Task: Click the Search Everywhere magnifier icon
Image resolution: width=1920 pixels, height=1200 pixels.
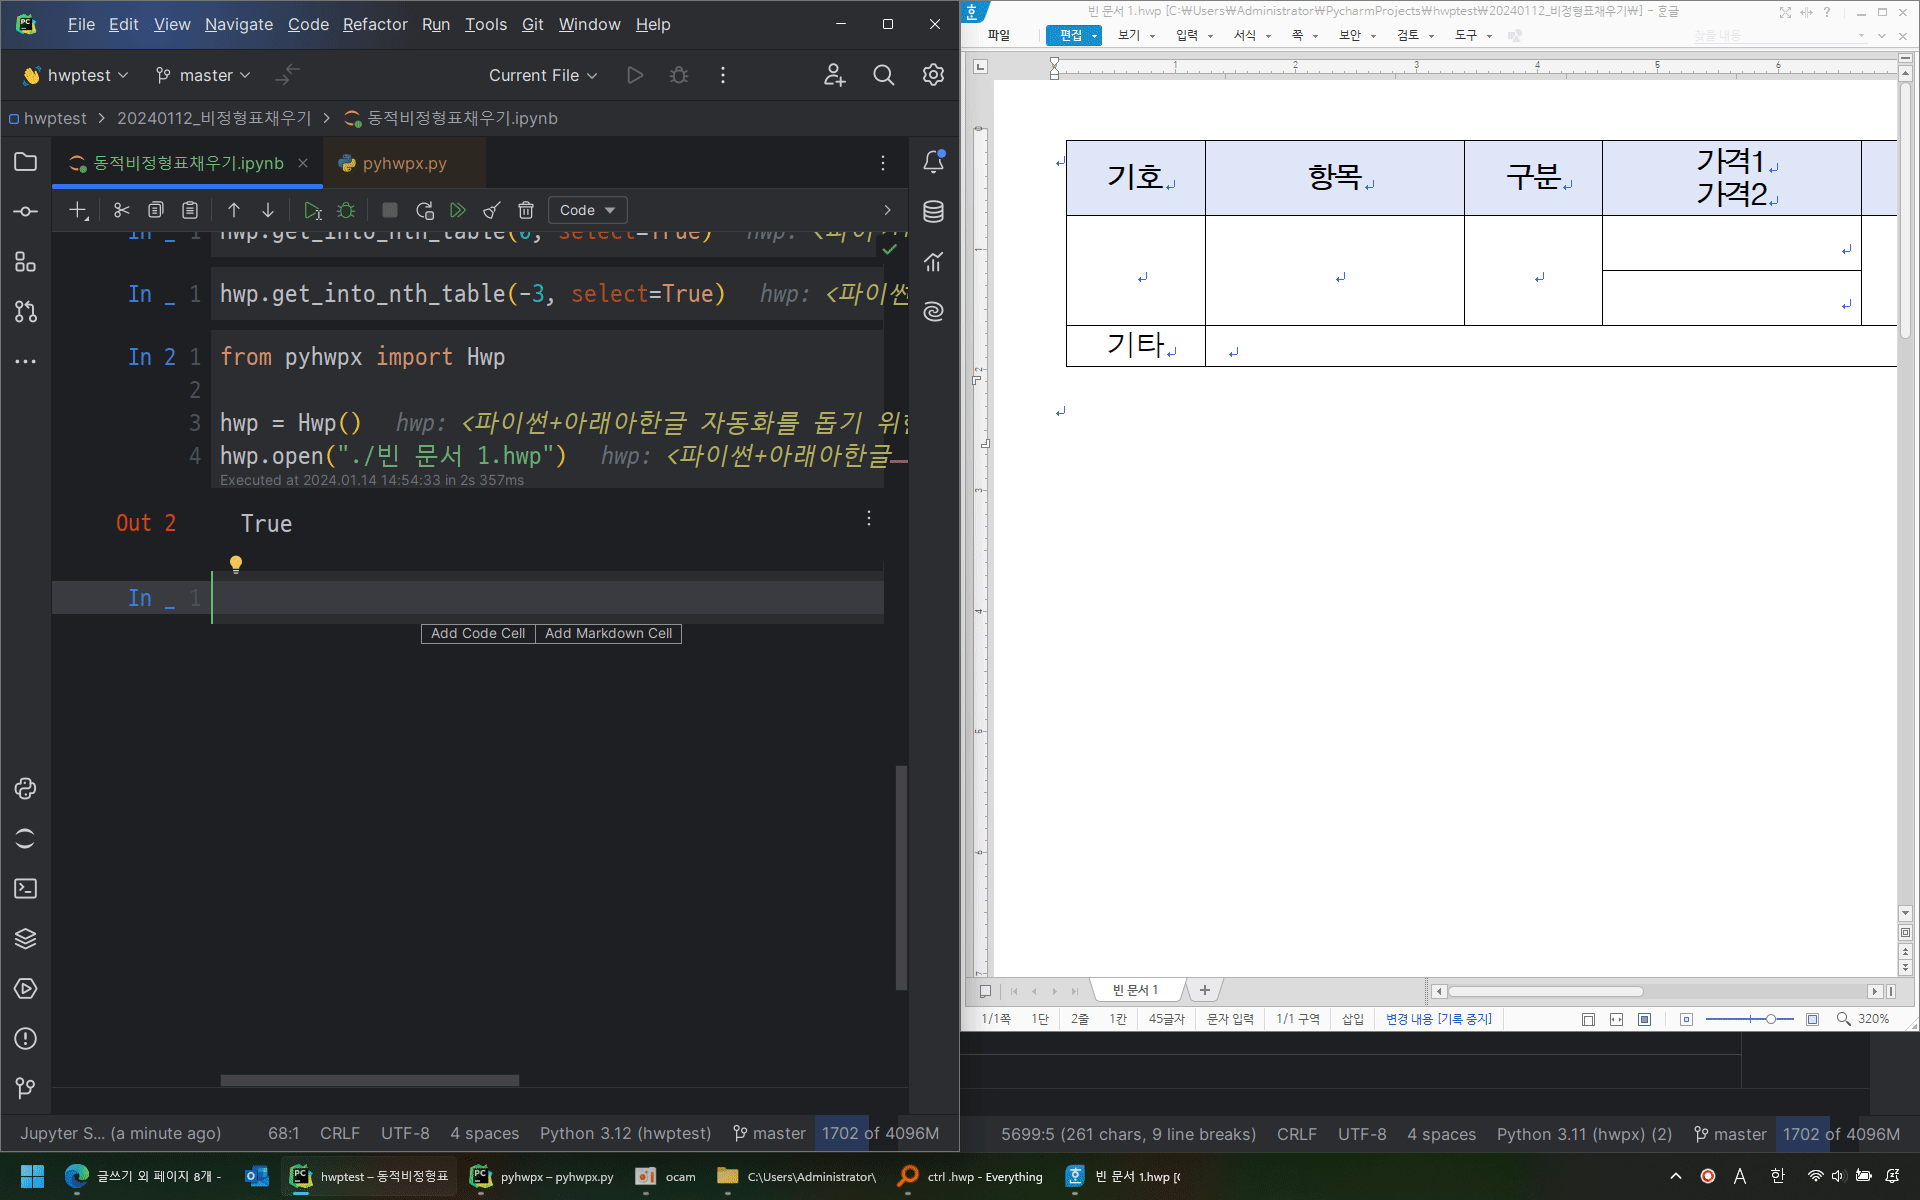Action: point(883,75)
